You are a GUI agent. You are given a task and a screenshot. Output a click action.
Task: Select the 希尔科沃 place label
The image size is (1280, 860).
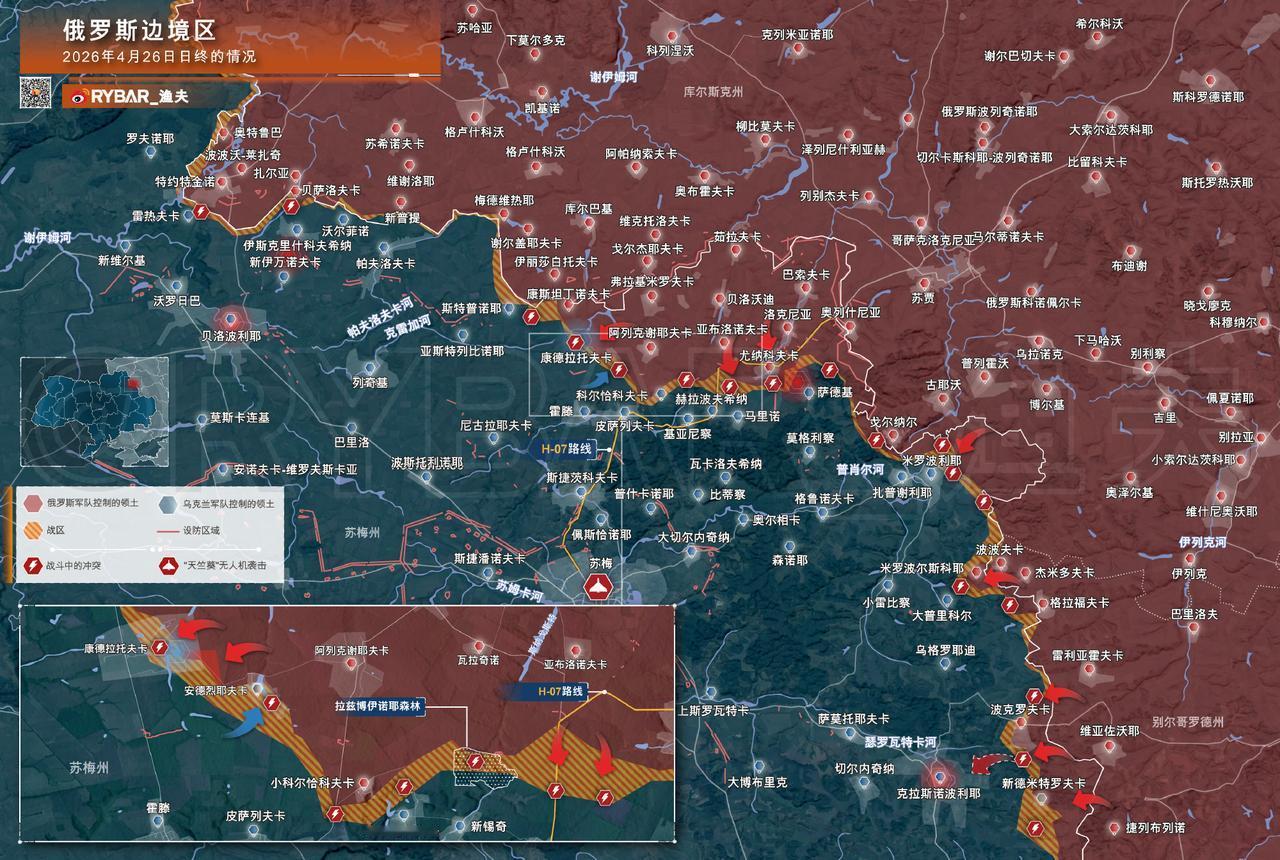pyautogui.click(x=1100, y=23)
